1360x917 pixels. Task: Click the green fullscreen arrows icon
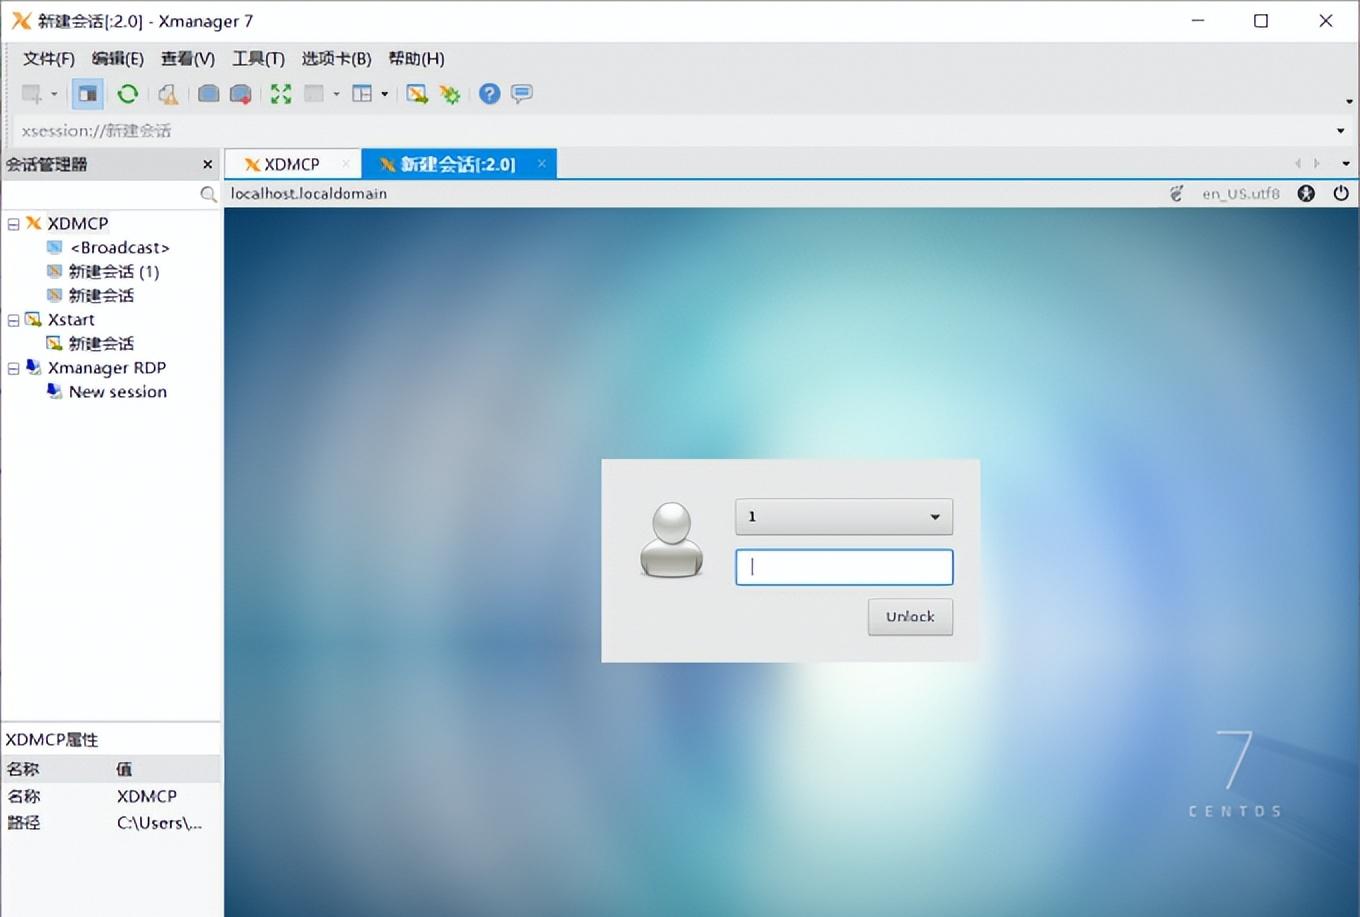(x=281, y=94)
